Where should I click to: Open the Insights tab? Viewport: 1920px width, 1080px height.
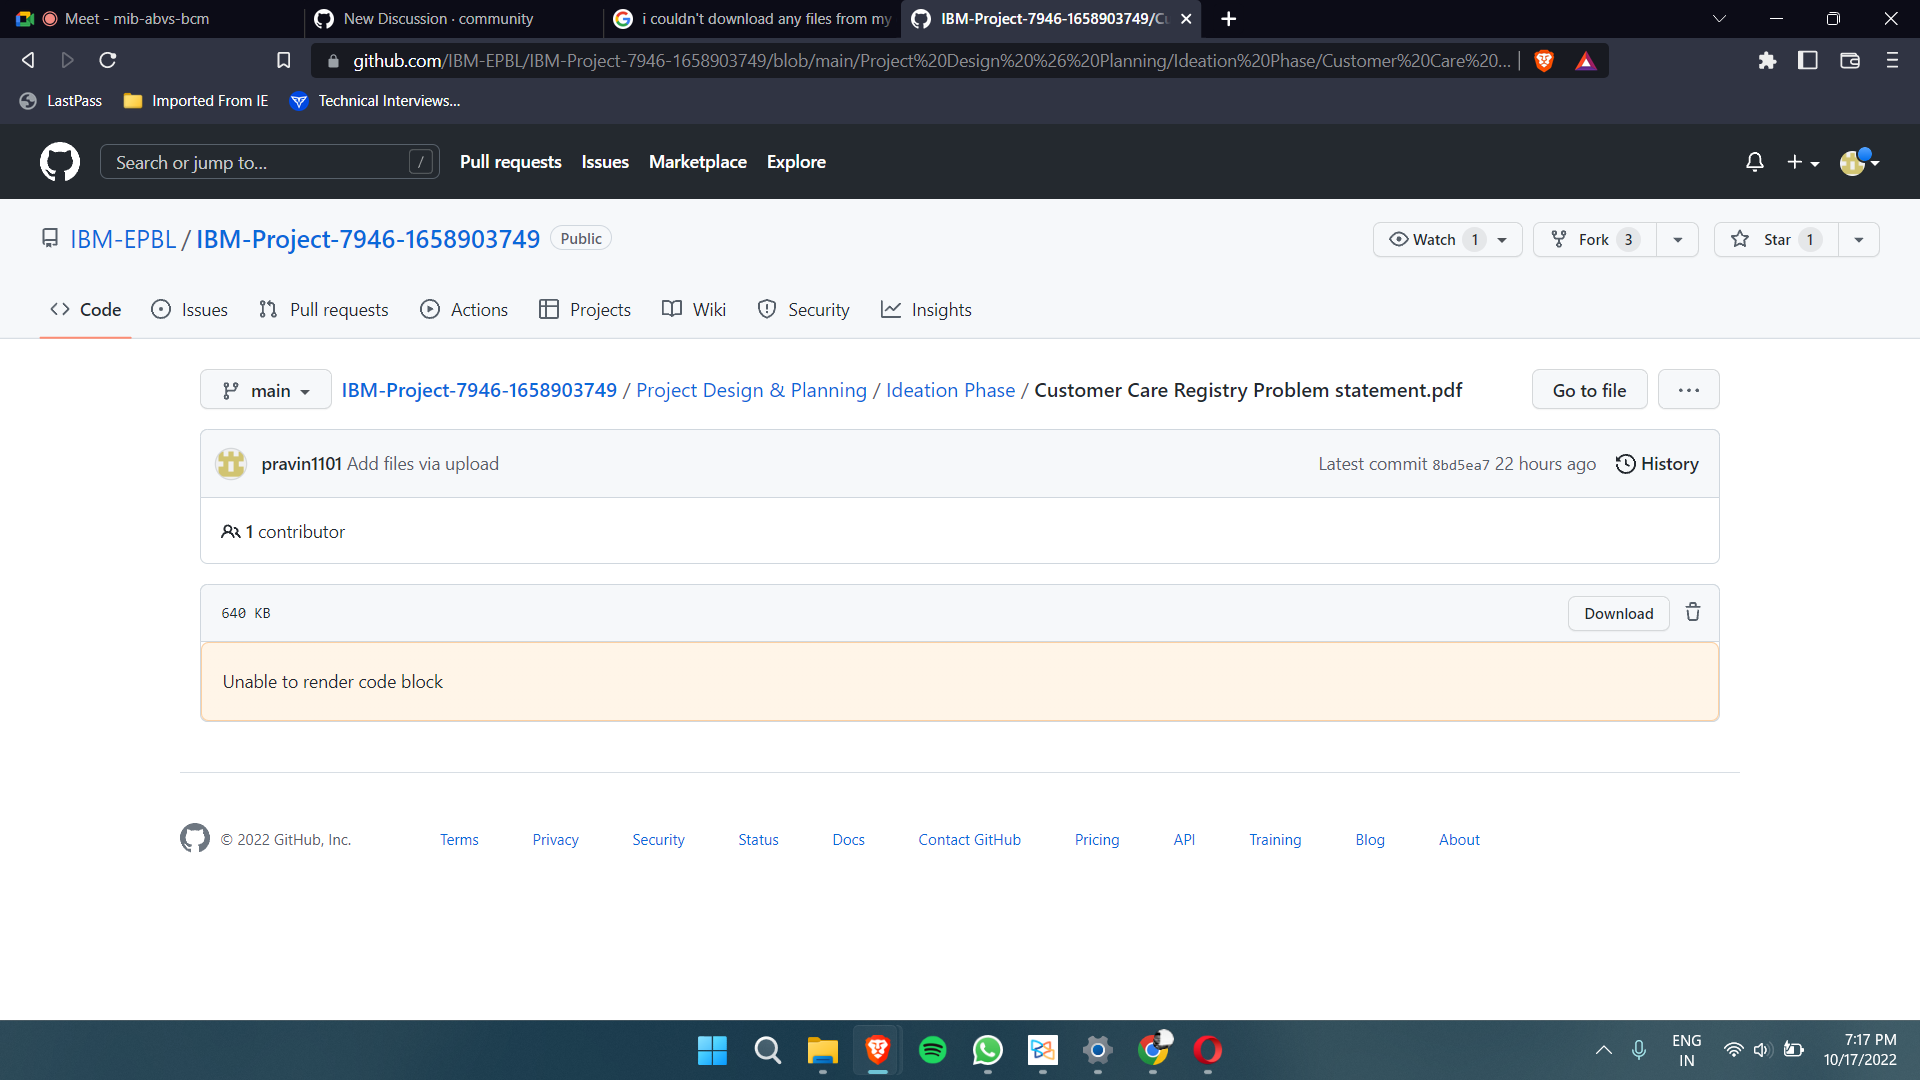pos(926,310)
